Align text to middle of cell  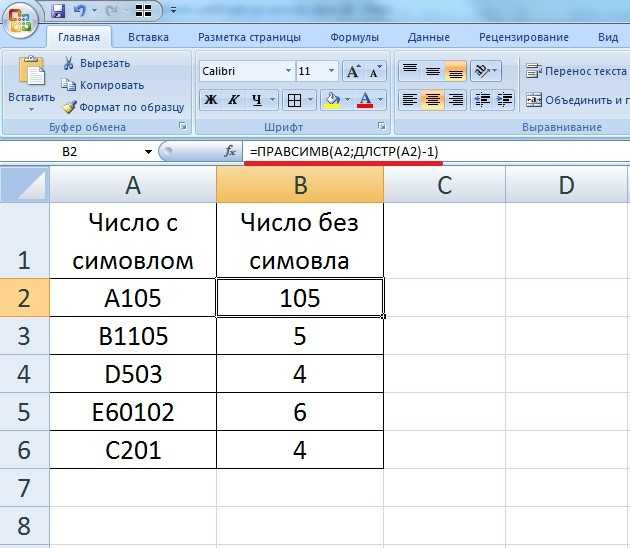click(x=433, y=71)
